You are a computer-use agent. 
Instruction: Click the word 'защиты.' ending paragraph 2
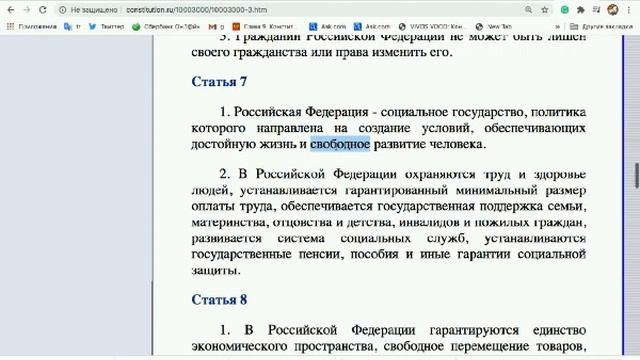[216, 270]
